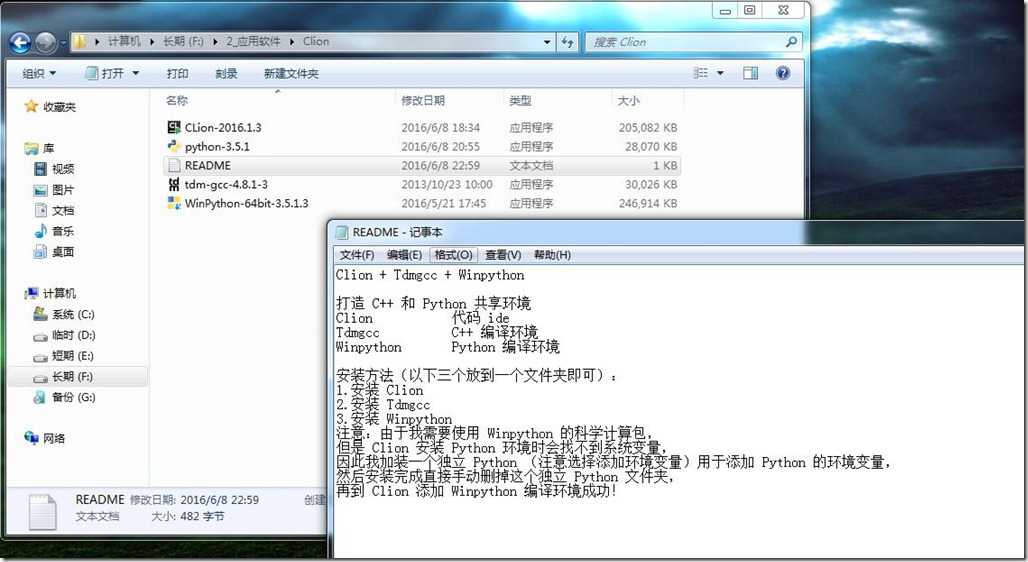Click the python-3.5.1 modified date 2016/6/8 20:55
This screenshot has width=1028, height=562.
[440, 146]
